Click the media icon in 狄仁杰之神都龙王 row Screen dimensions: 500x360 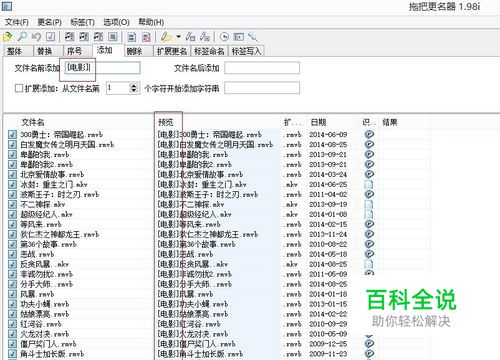[x=369, y=234]
